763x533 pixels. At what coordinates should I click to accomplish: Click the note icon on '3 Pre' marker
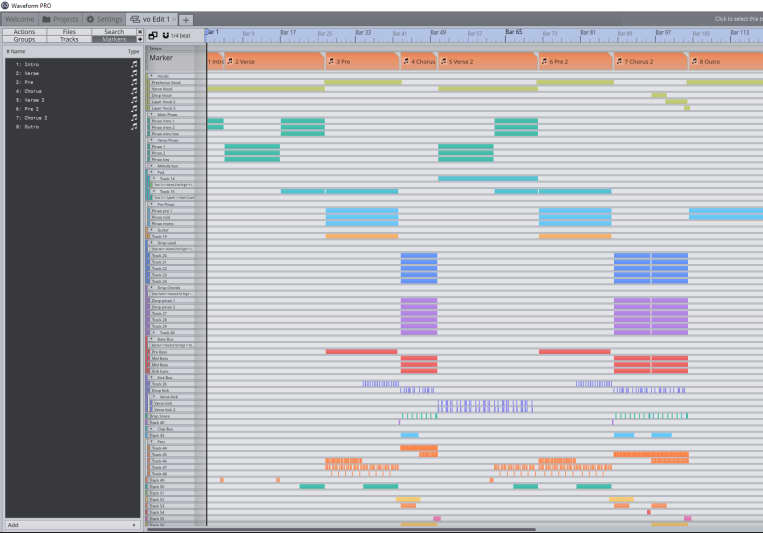pos(331,61)
